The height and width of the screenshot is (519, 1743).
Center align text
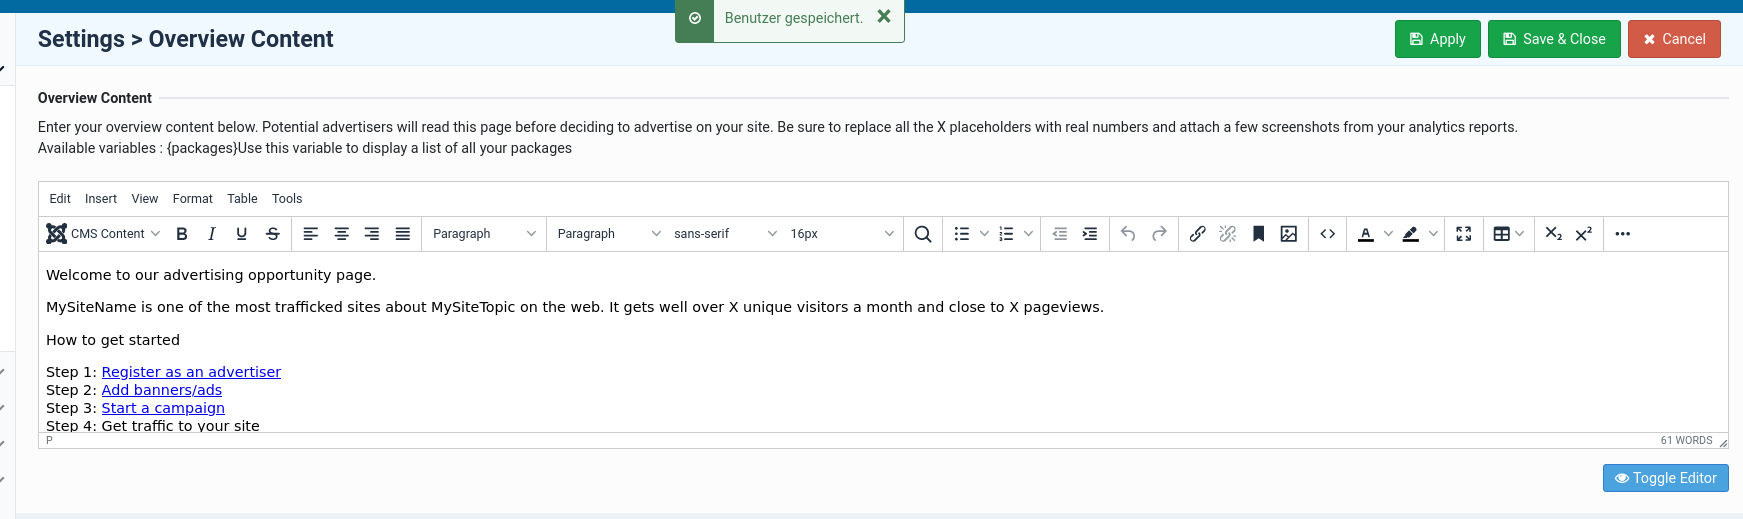click(342, 234)
